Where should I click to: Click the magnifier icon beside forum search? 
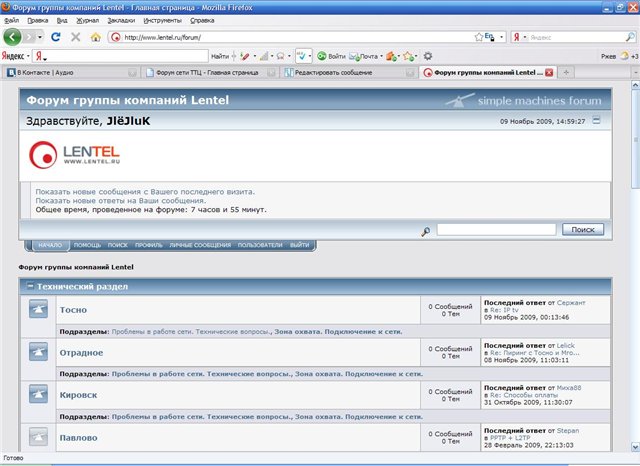click(425, 232)
